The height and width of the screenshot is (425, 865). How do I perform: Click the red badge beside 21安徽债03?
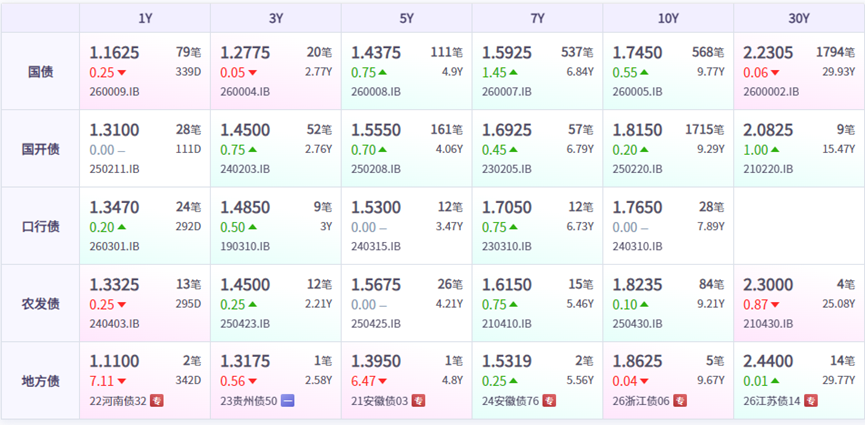coord(419,401)
